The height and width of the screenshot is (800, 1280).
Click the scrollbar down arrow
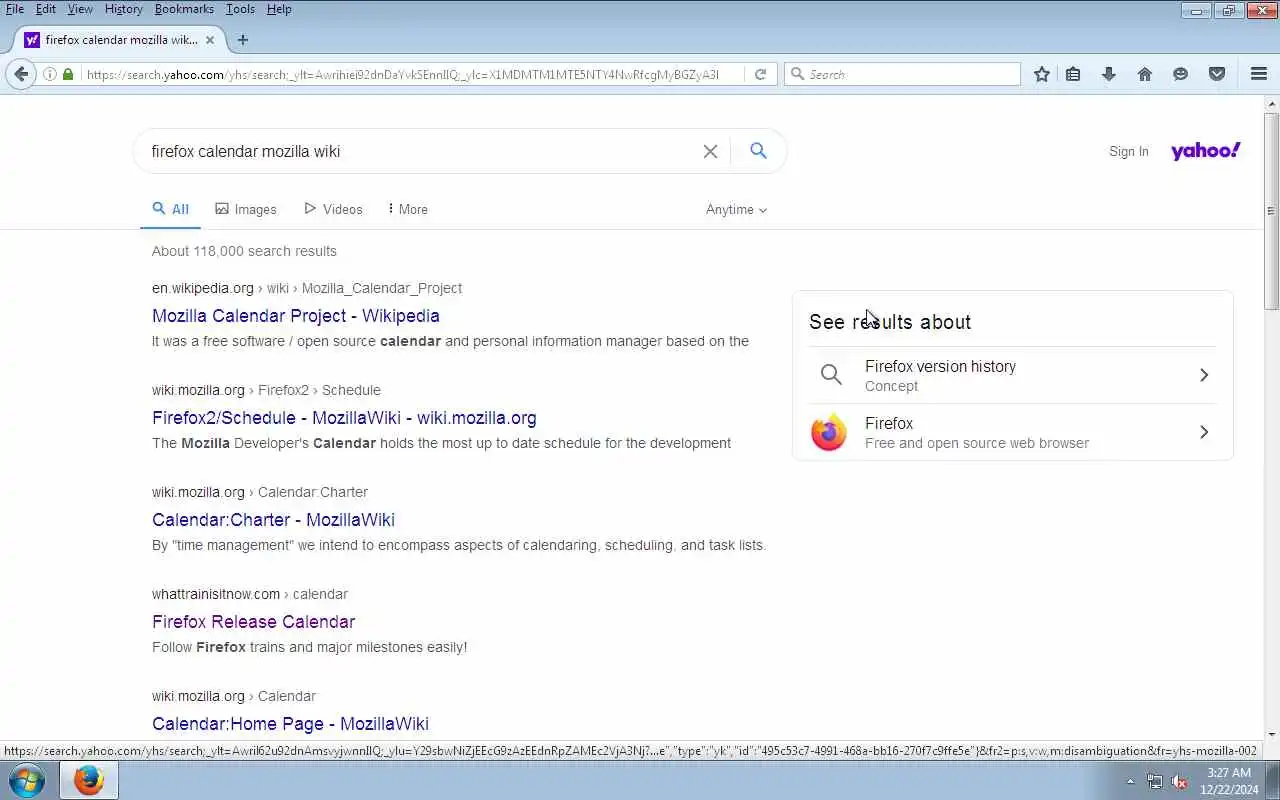[1272, 735]
